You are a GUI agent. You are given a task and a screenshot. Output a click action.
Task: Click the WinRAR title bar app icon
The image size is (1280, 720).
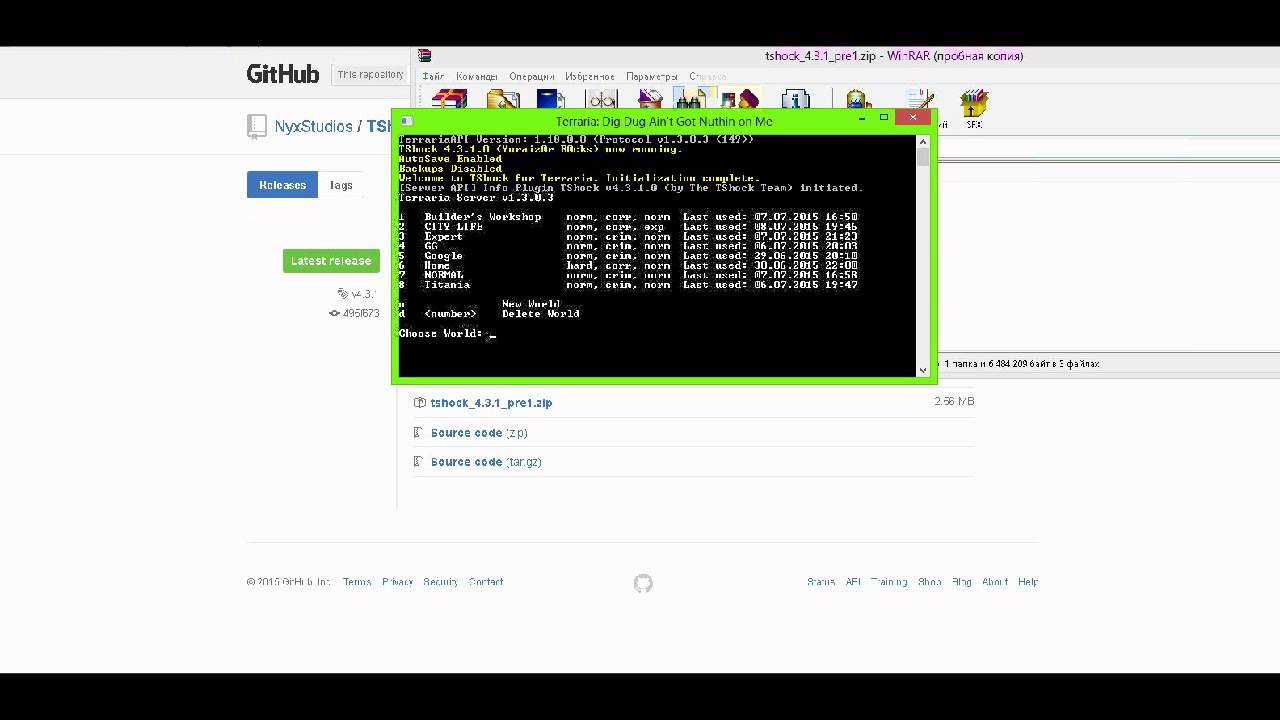426,56
